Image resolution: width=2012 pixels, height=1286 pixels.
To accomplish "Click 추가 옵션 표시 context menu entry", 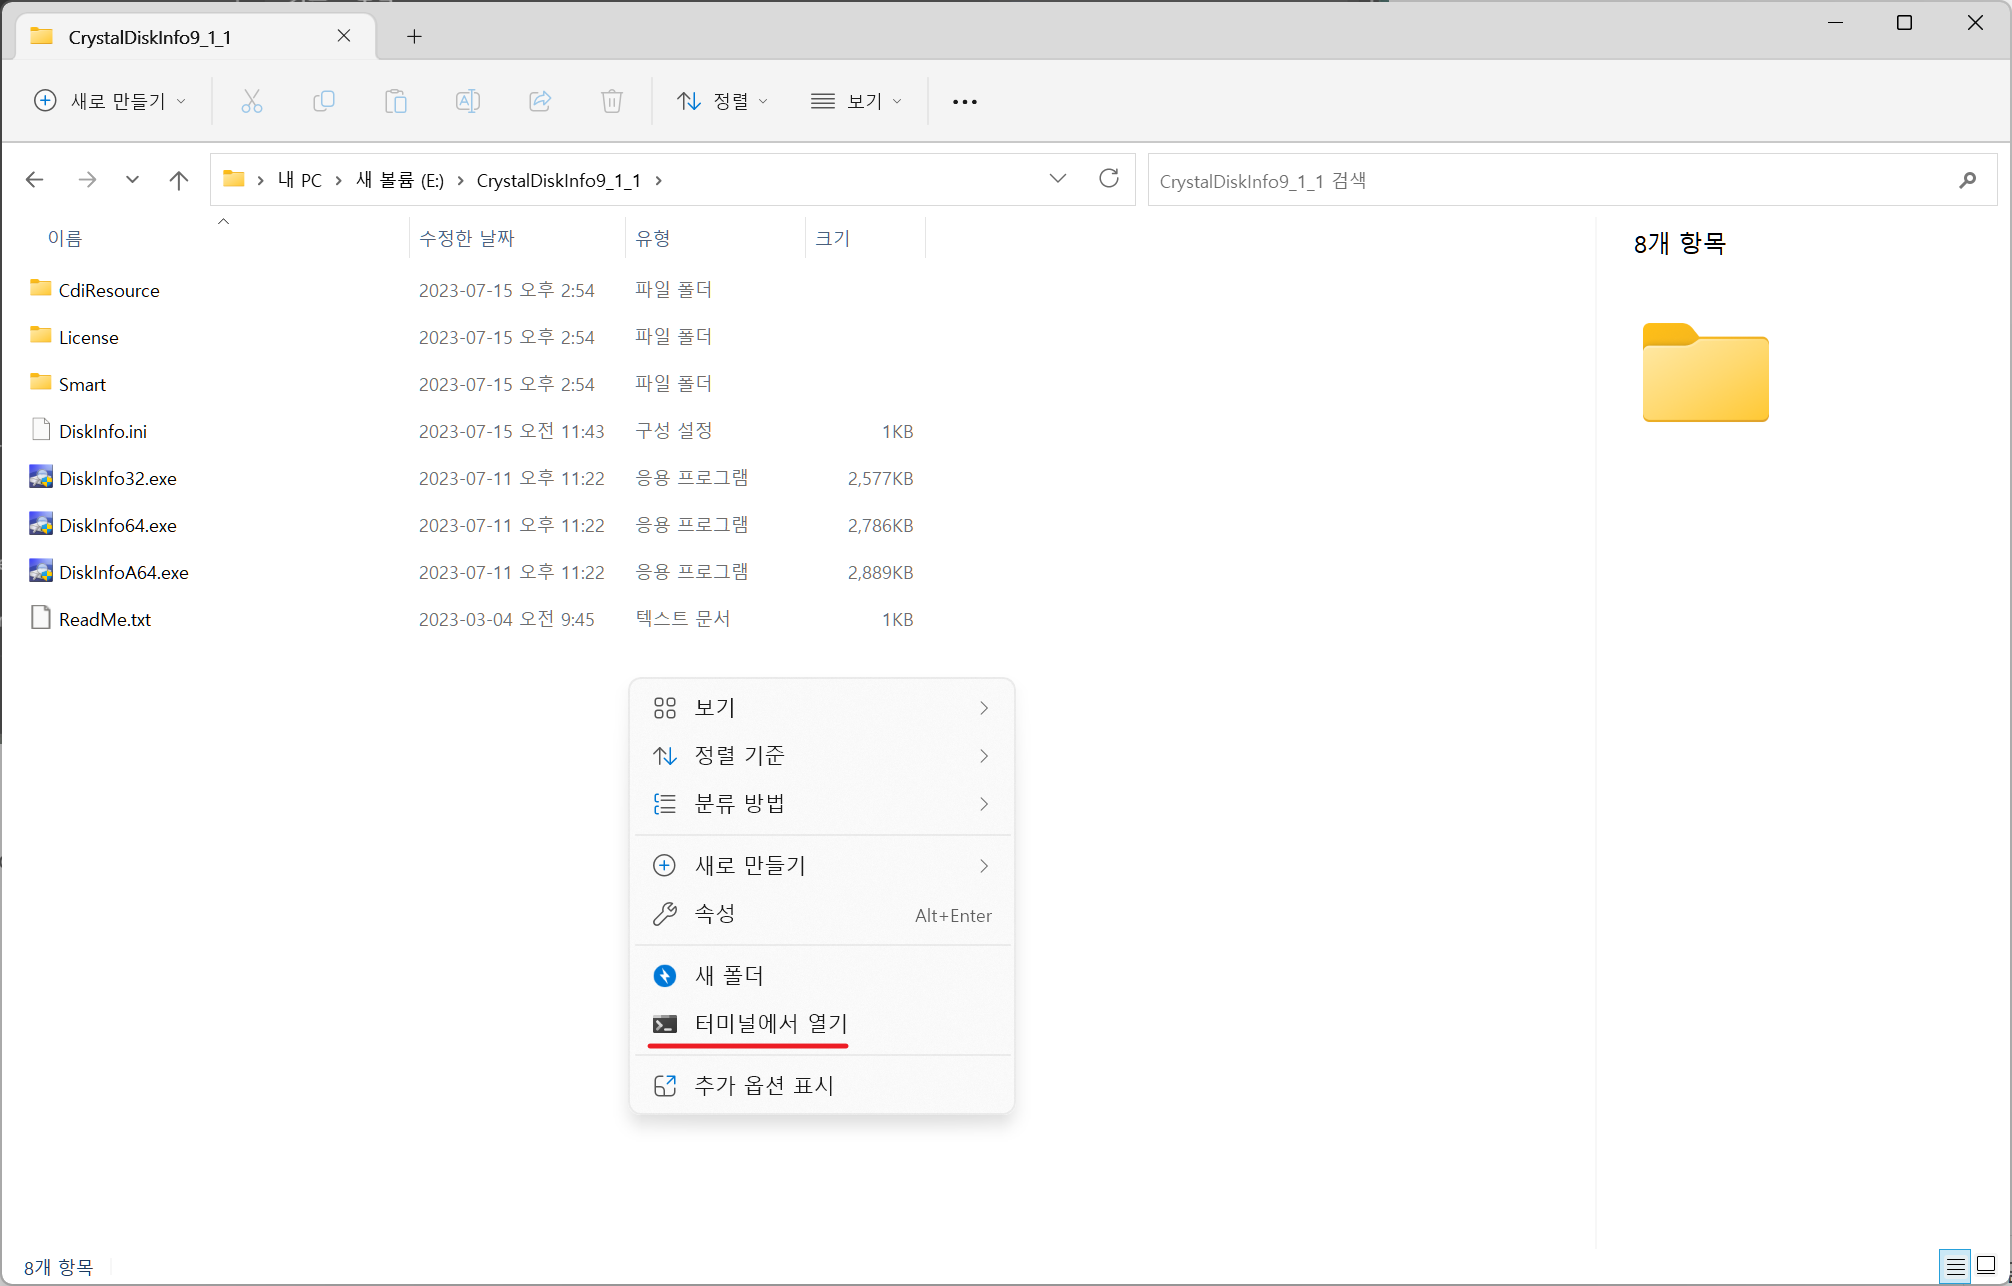I will point(764,1086).
